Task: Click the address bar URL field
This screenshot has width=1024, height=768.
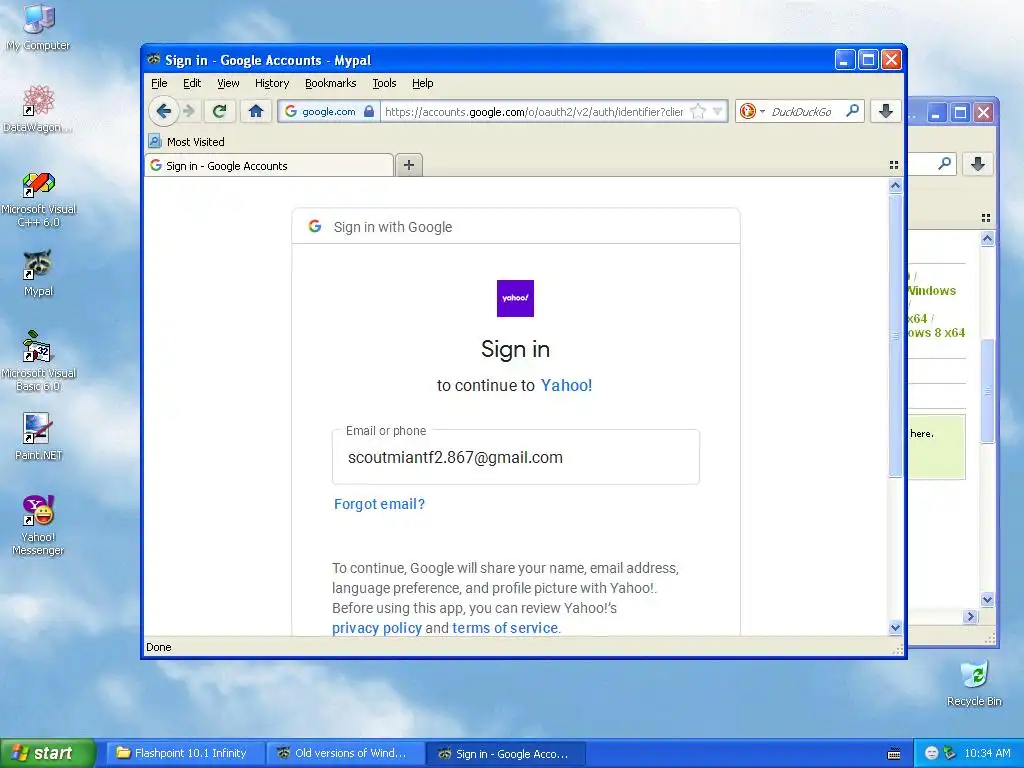Action: pos(534,112)
